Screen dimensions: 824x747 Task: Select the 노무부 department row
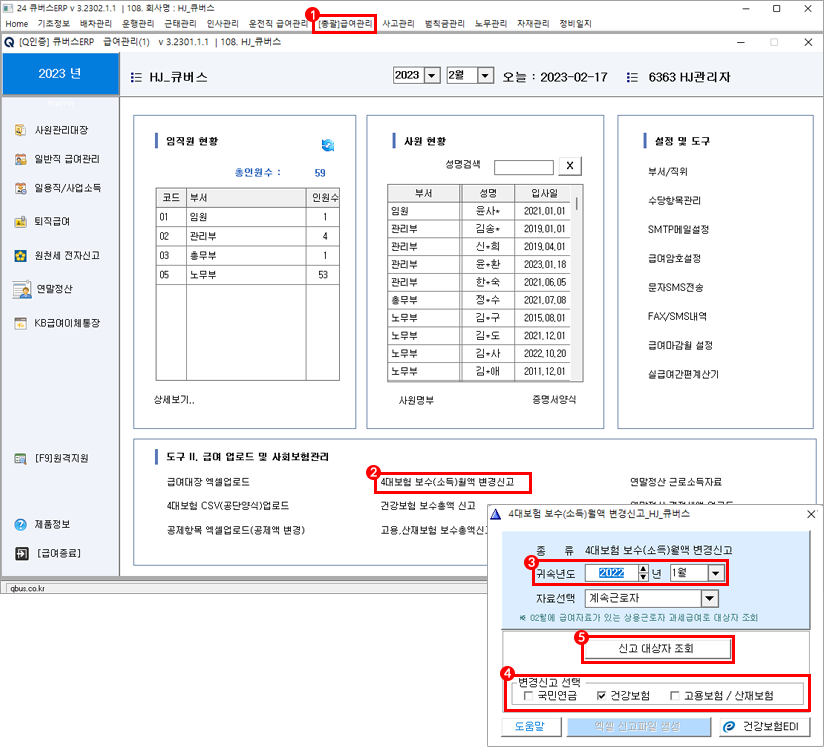point(248,275)
